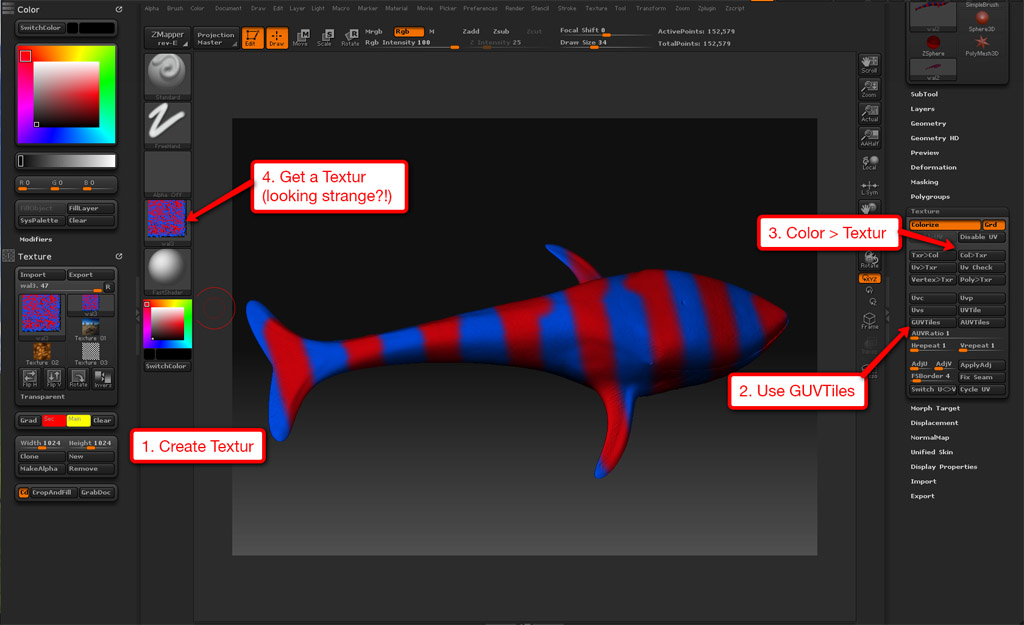
Task: Select the Texture 02 thumbnail
Action: (x=42, y=352)
